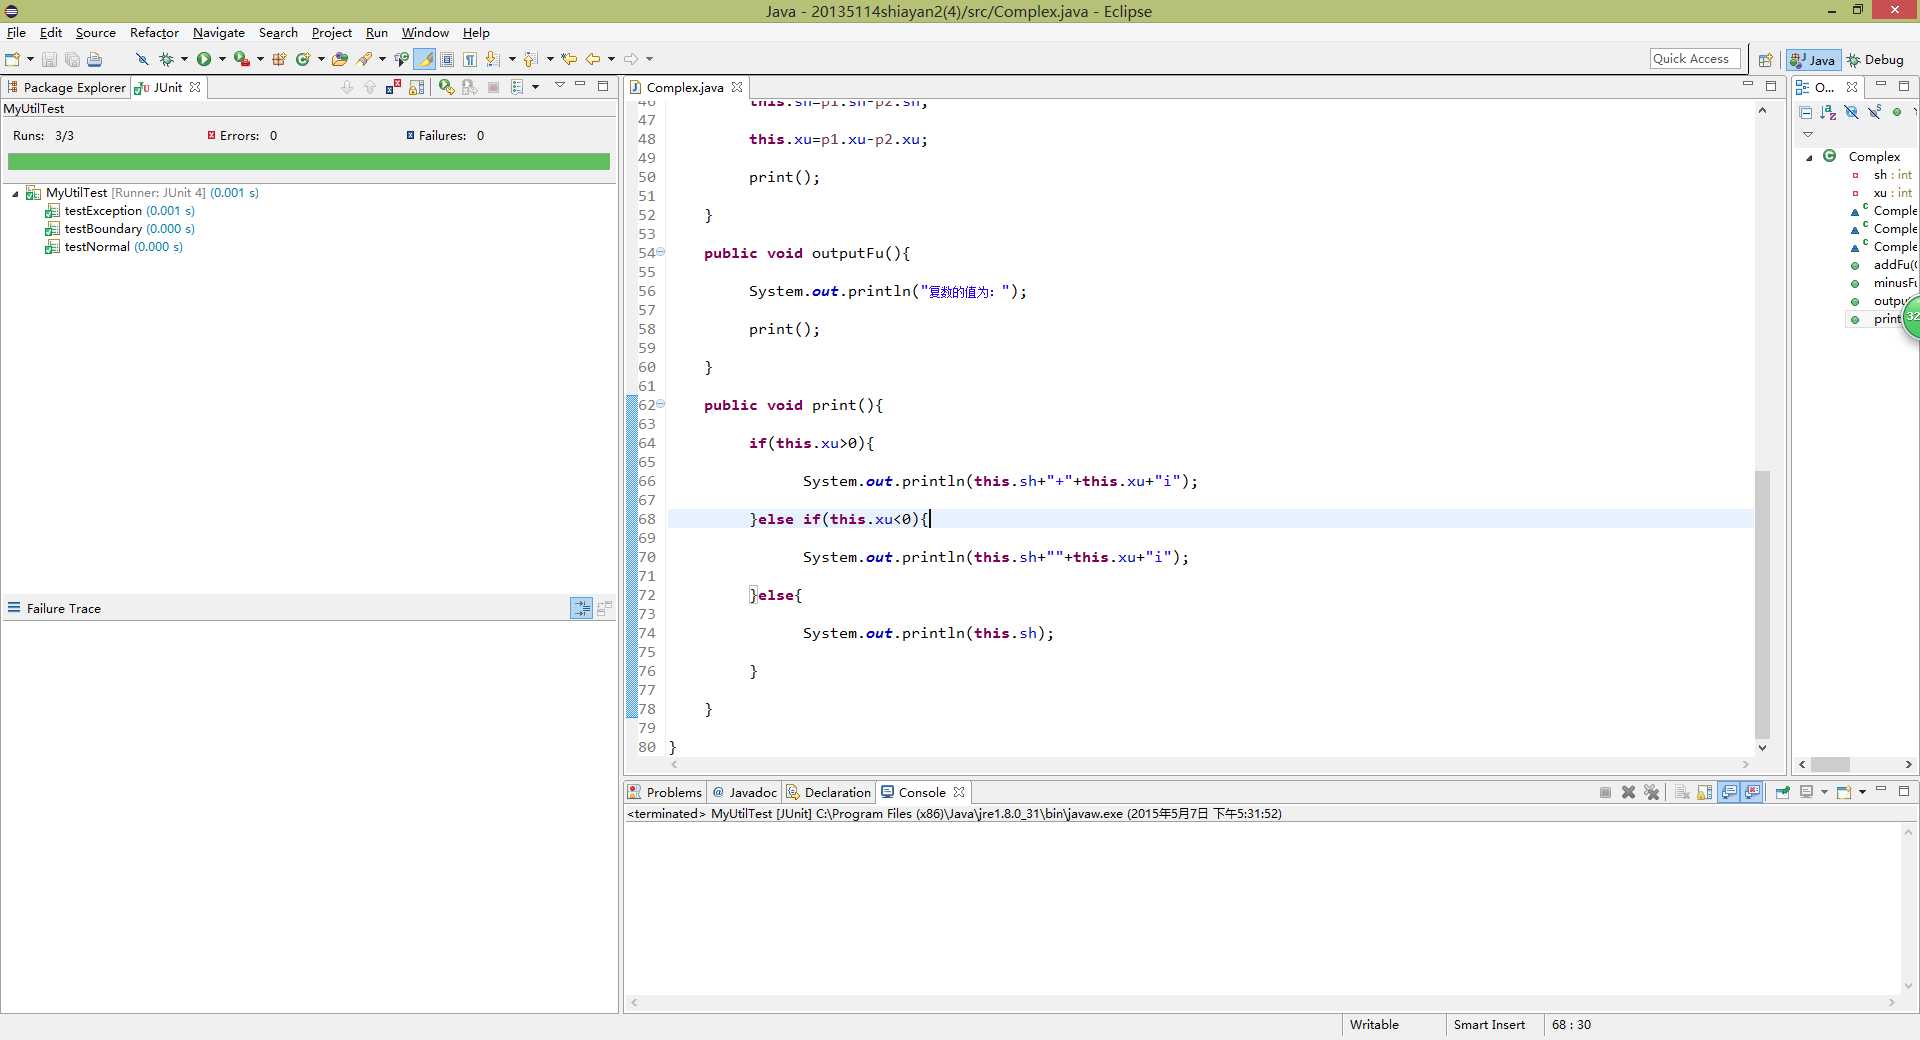Click the green Run button icon
Image resolution: width=1920 pixels, height=1040 pixels.
[x=204, y=59]
